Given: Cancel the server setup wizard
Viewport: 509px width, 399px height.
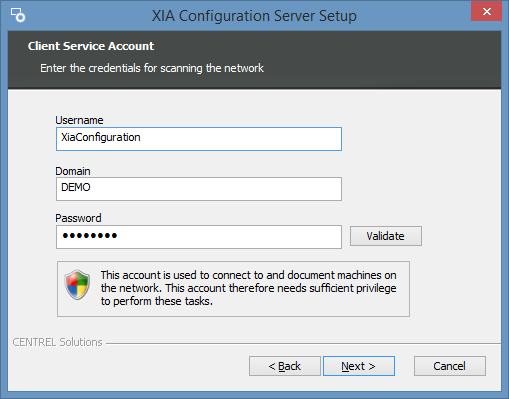Looking at the screenshot, I should (450, 366).
